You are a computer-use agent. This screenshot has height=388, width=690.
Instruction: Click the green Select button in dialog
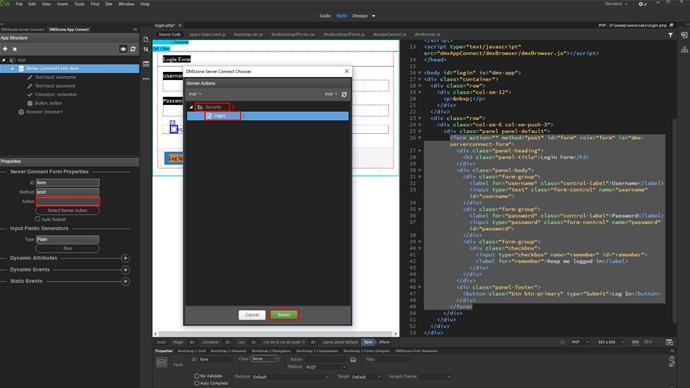click(284, 315)
